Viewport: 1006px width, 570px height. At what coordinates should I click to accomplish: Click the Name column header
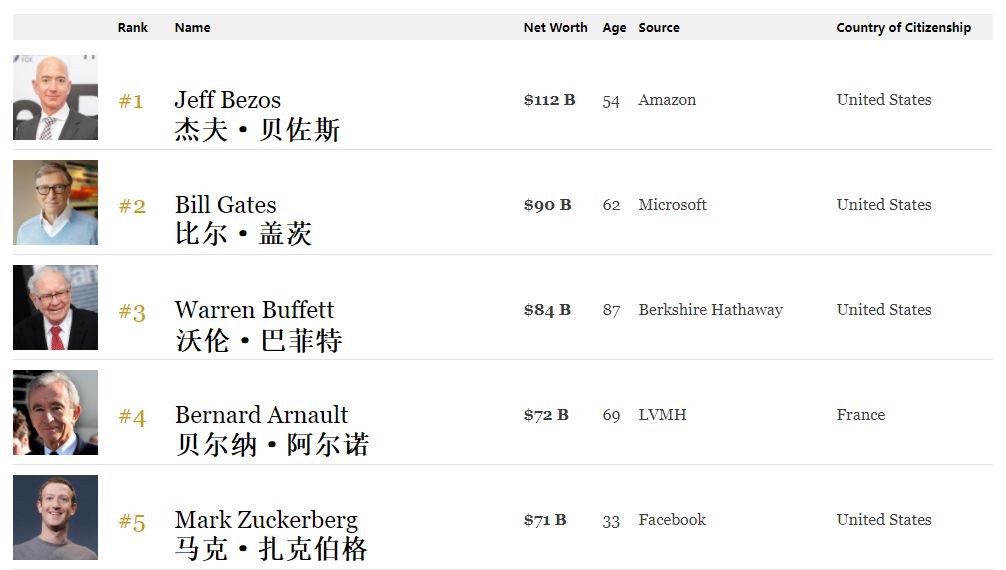[x=192, y=28]
